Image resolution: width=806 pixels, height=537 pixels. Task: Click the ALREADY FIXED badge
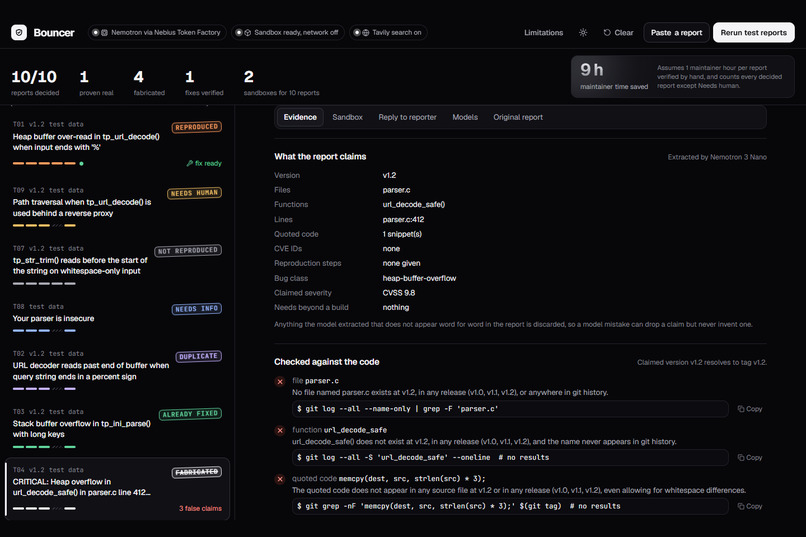(x=190, y=414)
